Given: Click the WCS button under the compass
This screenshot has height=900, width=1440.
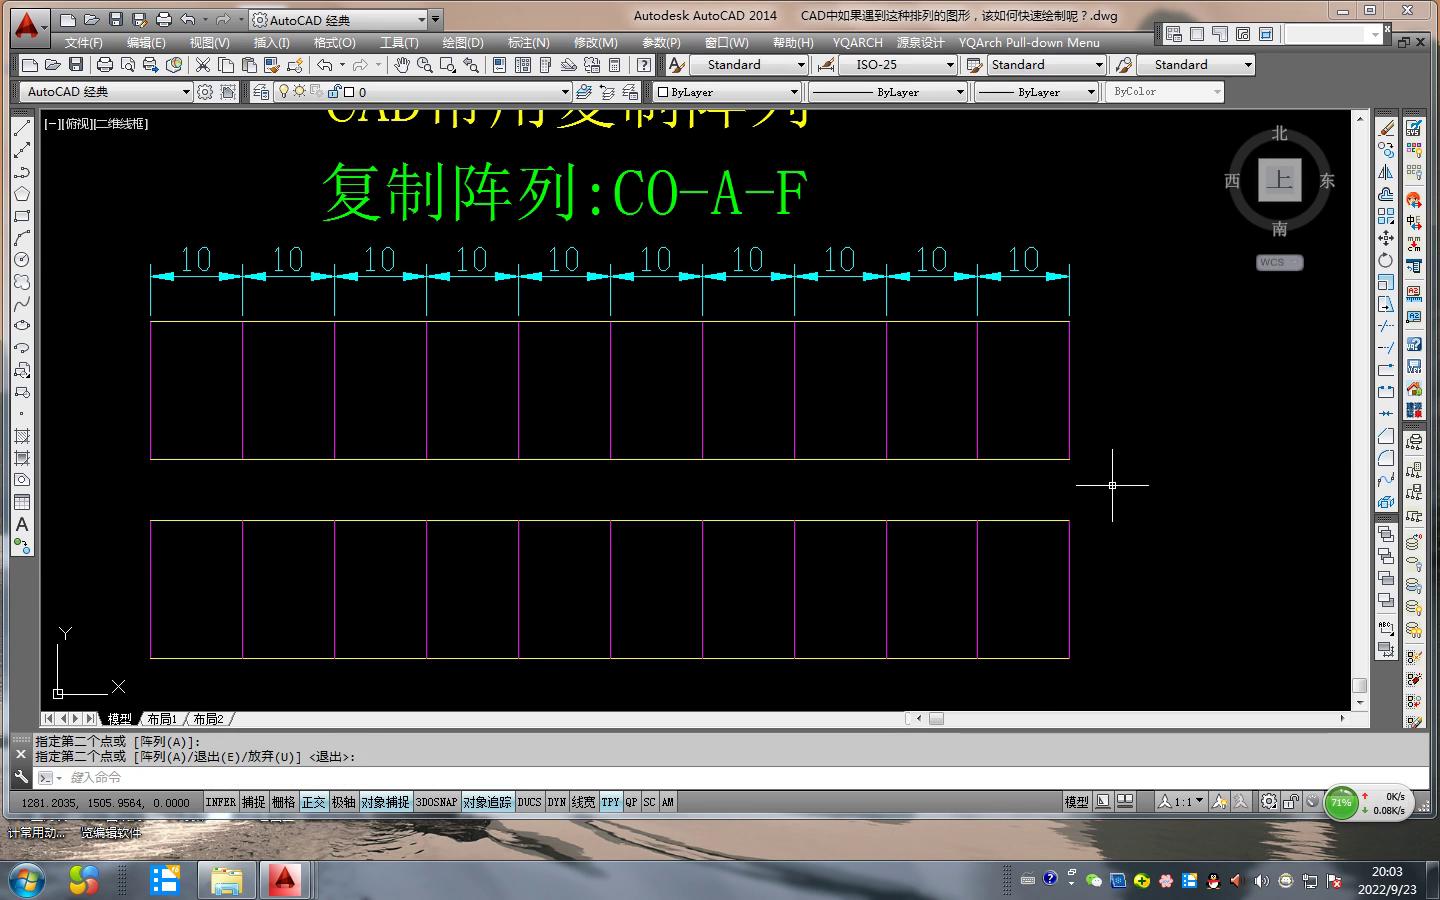Looking at the screenshot, I should pos(1279,262).
